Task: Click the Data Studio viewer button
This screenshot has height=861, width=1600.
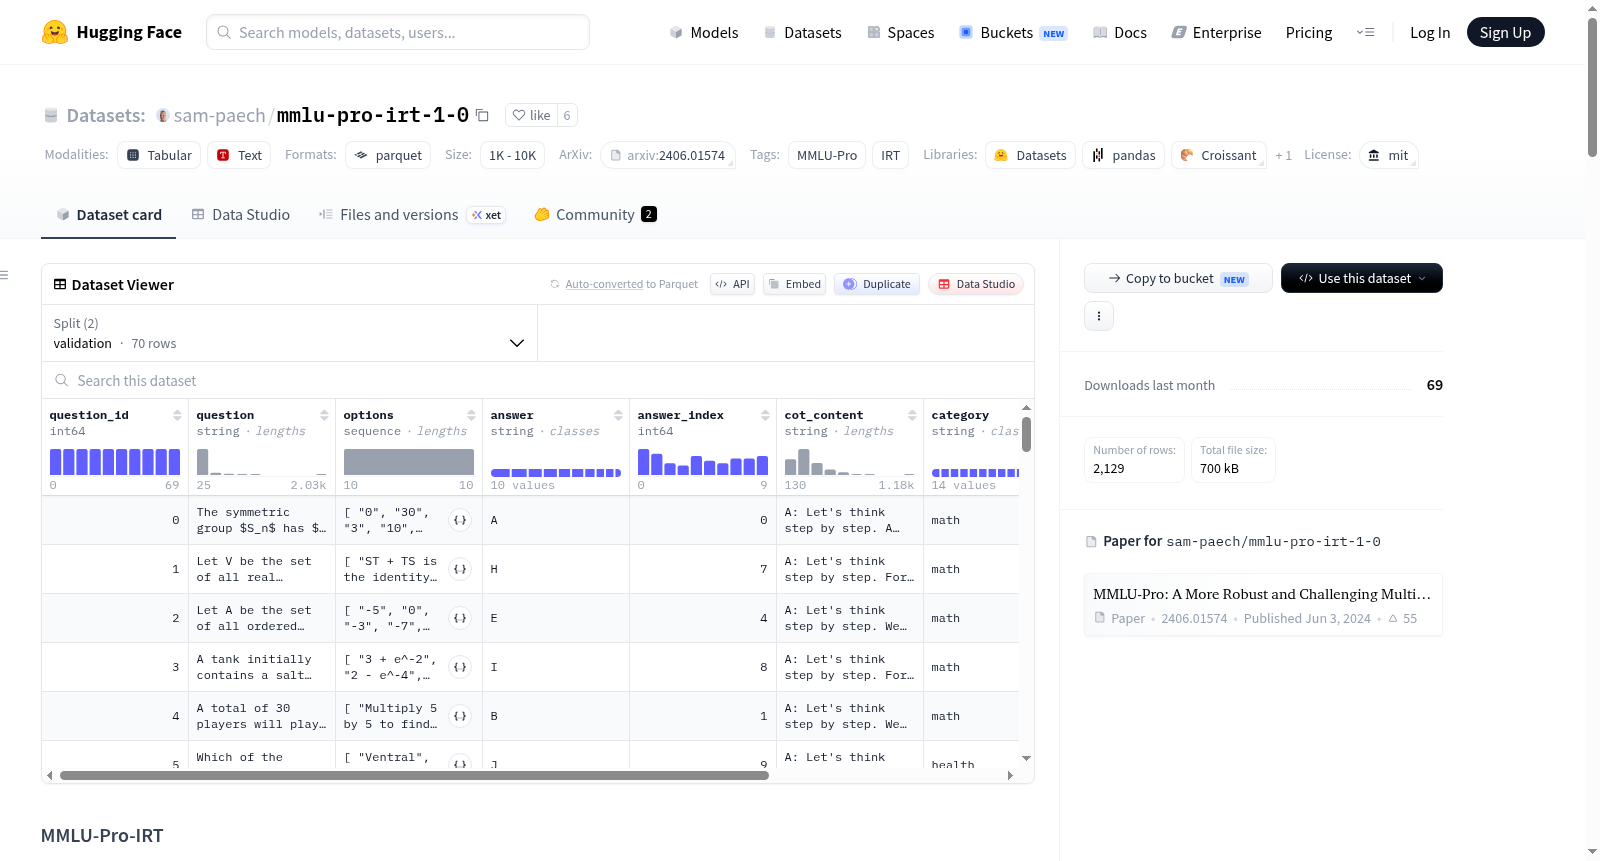Action: (x=976, y=284)
